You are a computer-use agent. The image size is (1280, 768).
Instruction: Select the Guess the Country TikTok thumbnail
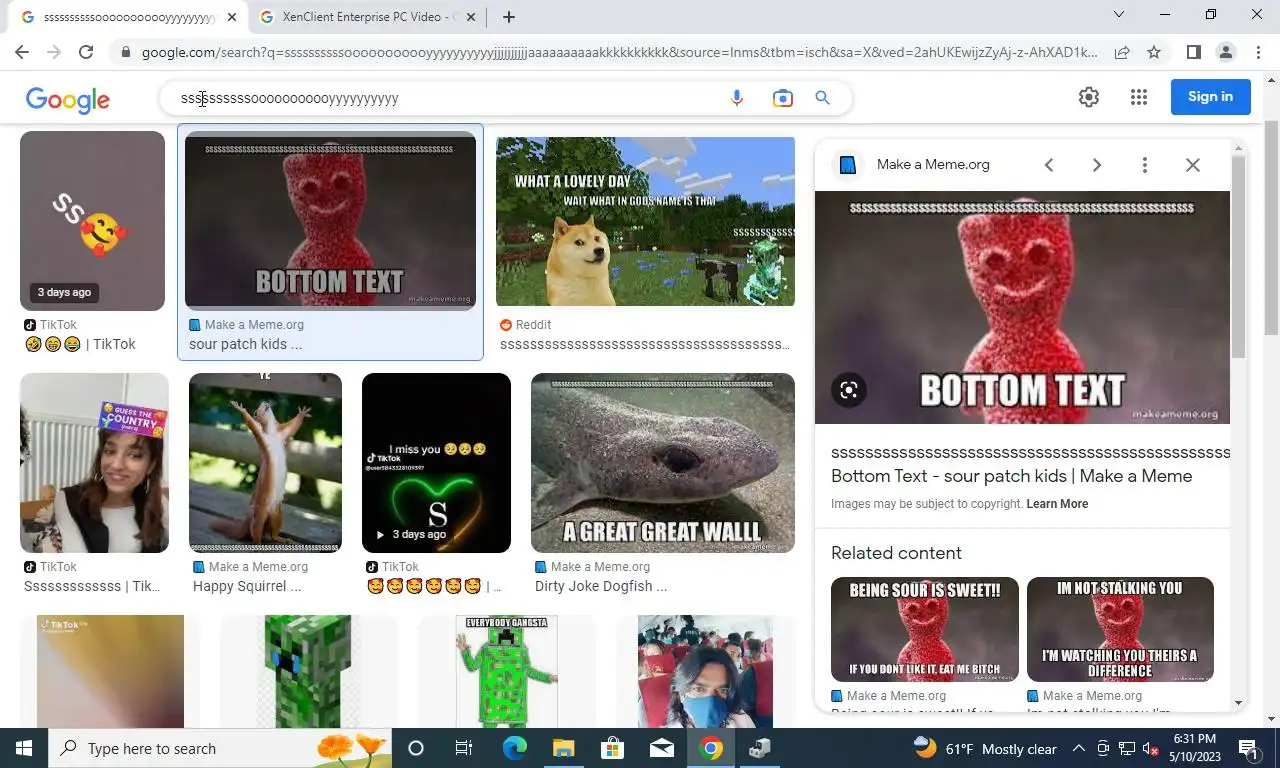point(94,463)
